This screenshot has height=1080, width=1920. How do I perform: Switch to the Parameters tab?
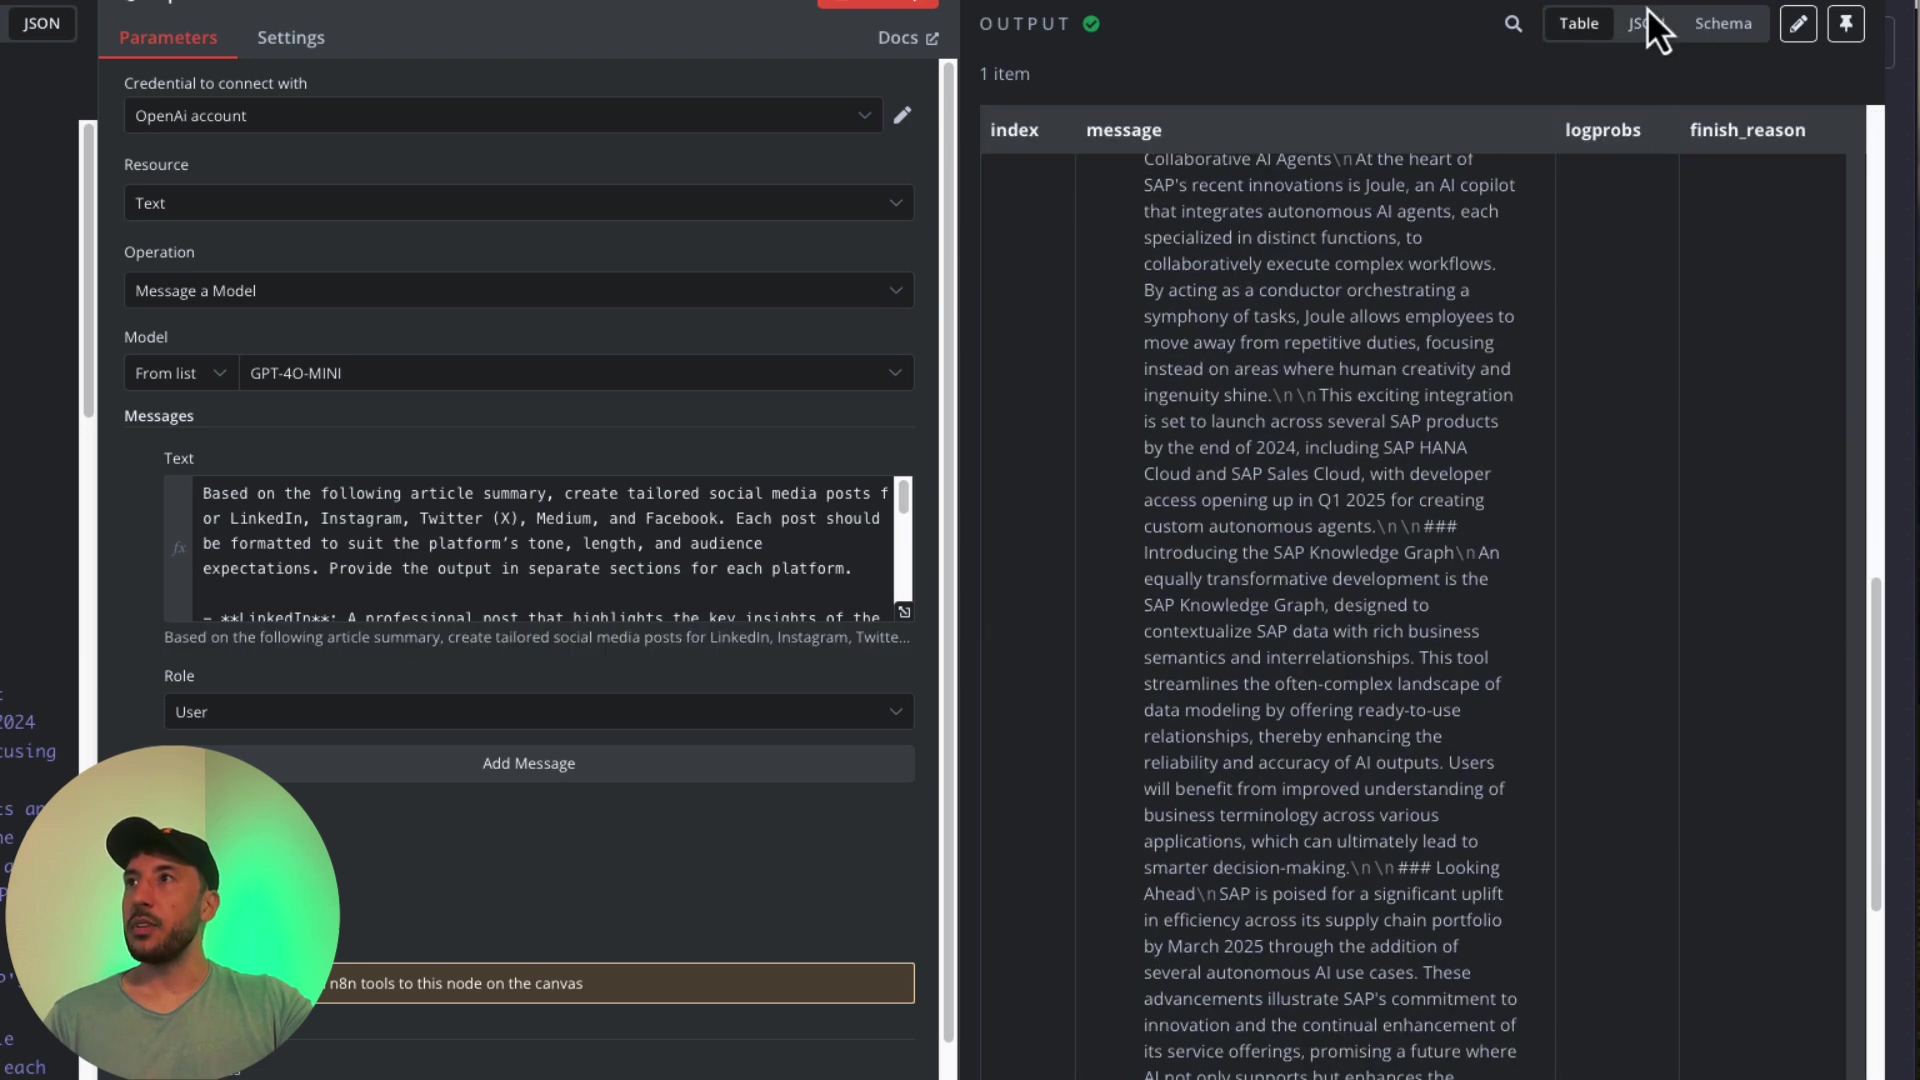(168, 38)
